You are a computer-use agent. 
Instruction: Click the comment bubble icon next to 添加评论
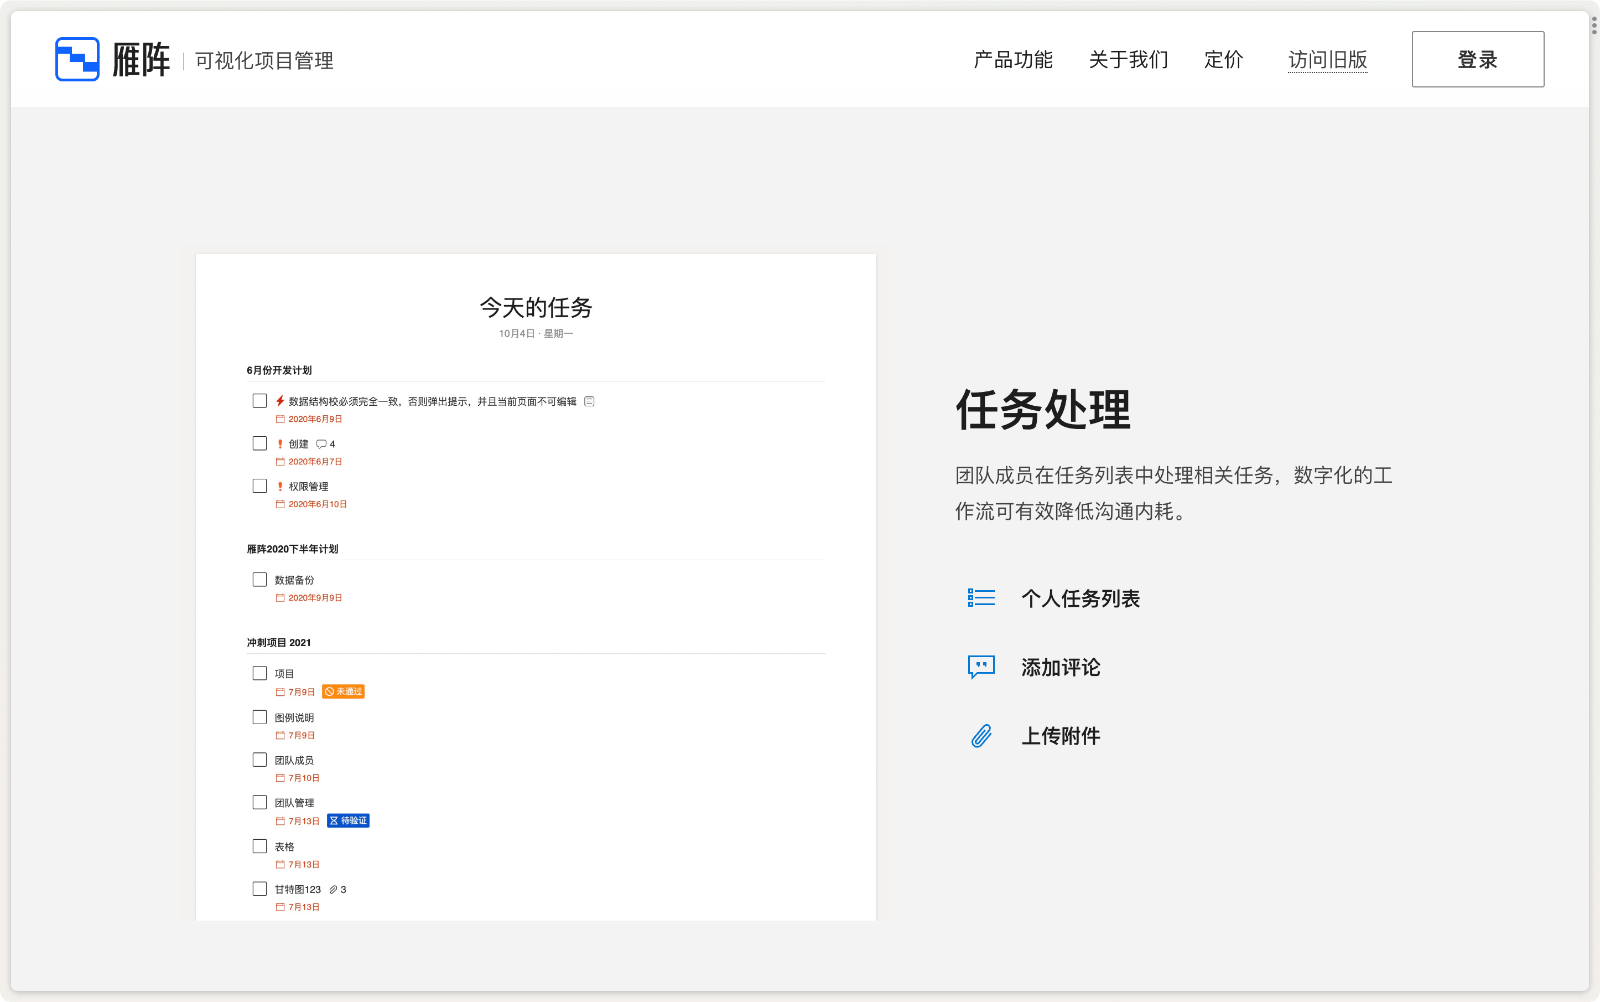tap(981, 667)
